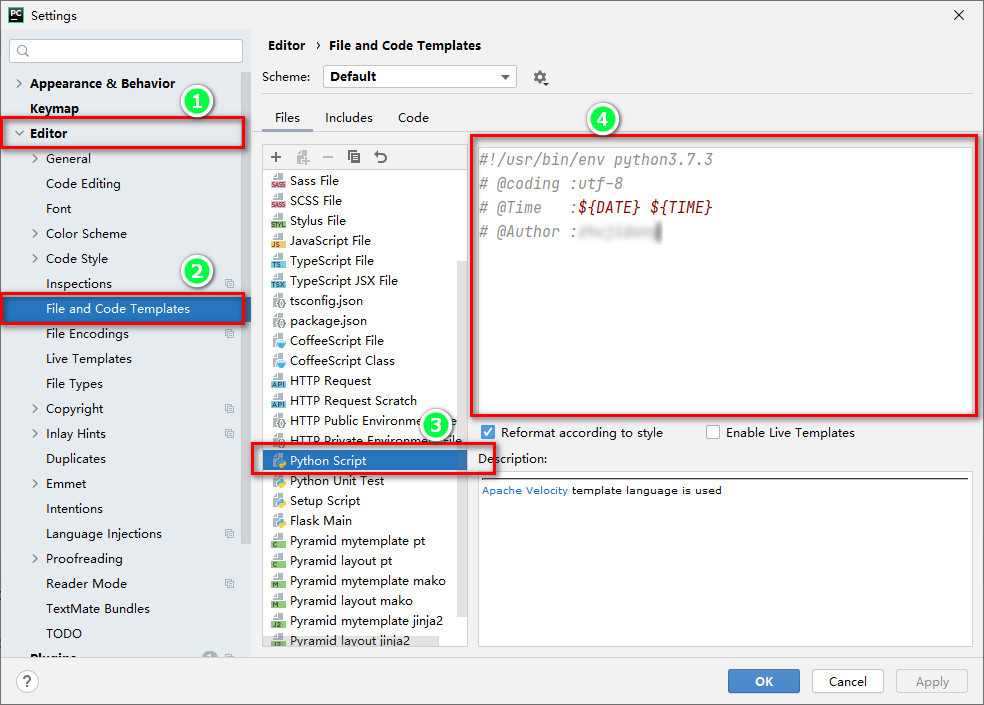The width and height of the screenshot is (984, 705).
Task: Expand the Emmet node
Action: (35, 484)
